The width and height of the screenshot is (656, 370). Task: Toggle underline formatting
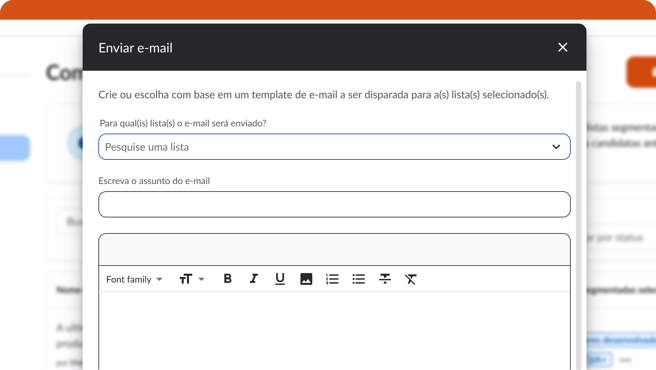point(280,279)
